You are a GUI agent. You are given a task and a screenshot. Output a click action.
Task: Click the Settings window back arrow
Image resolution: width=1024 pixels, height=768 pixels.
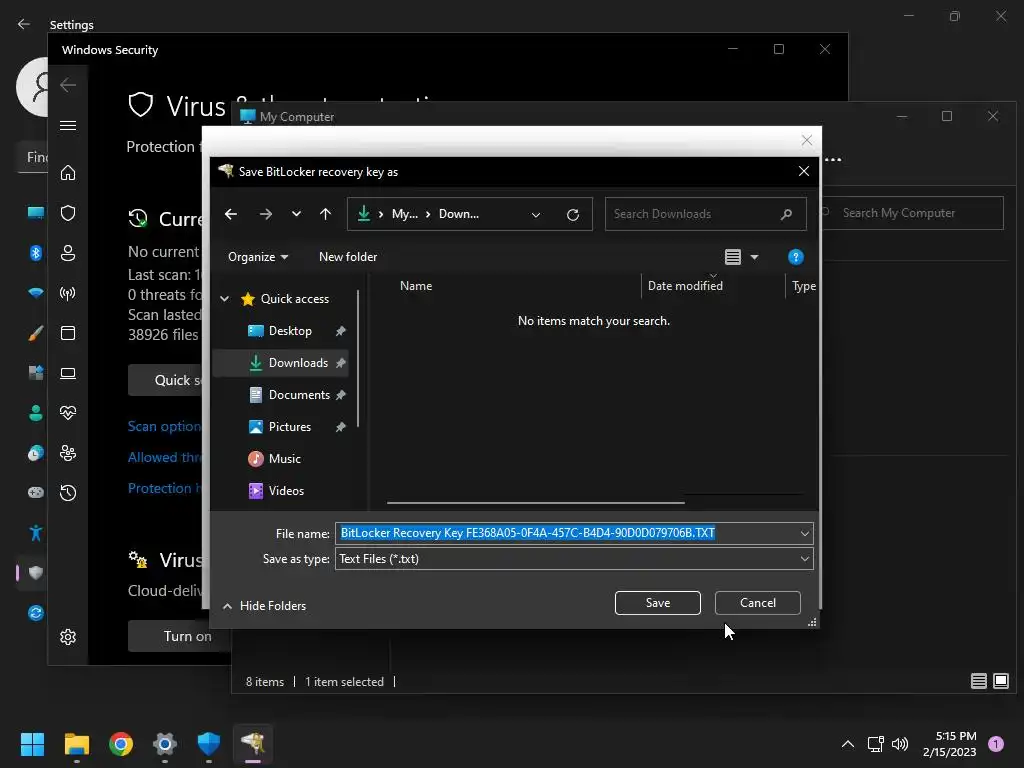(24, 24)
